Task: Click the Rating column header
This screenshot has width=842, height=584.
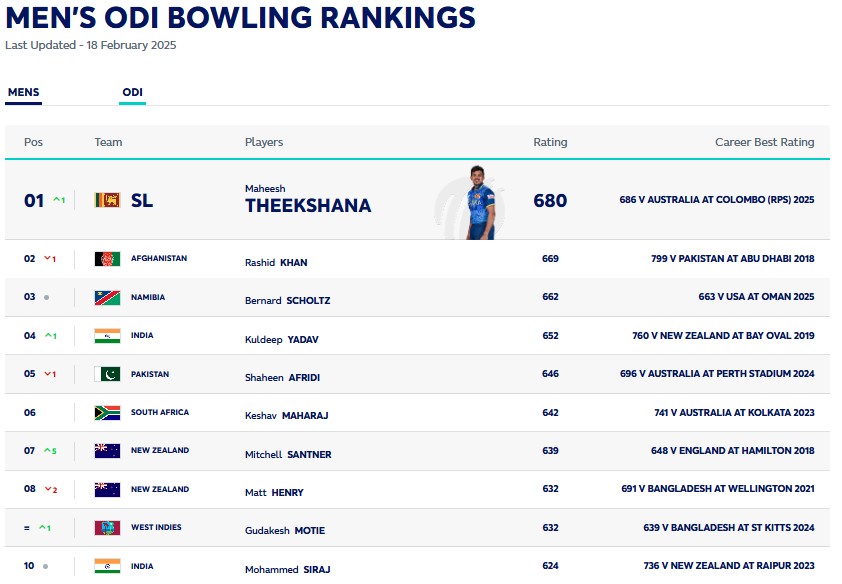Action: pyautogui.click(x=550, y=142)
